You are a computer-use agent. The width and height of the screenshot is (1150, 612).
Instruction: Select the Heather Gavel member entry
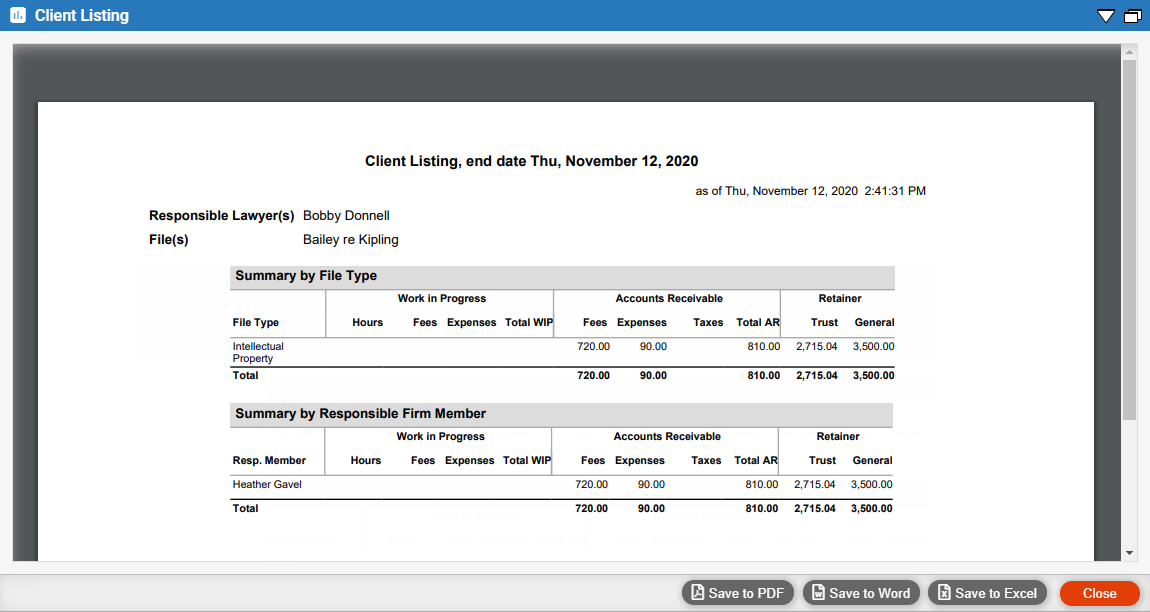click(x=267, y=484)
